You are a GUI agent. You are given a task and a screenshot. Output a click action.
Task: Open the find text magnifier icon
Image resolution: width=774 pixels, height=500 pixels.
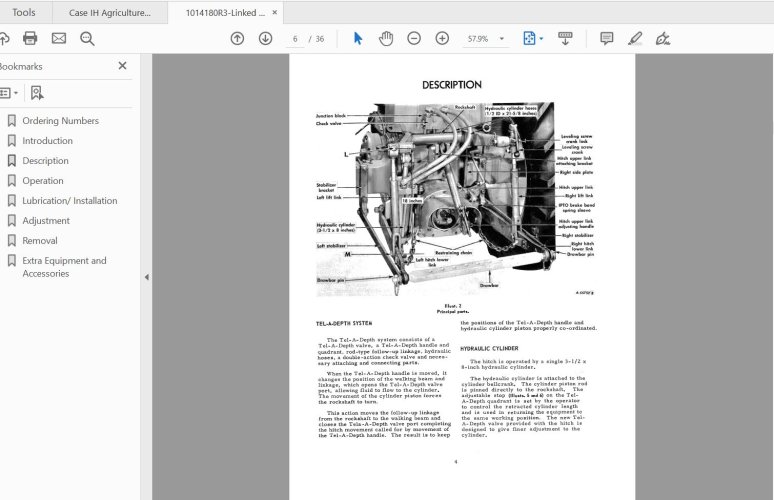point(87,38)
